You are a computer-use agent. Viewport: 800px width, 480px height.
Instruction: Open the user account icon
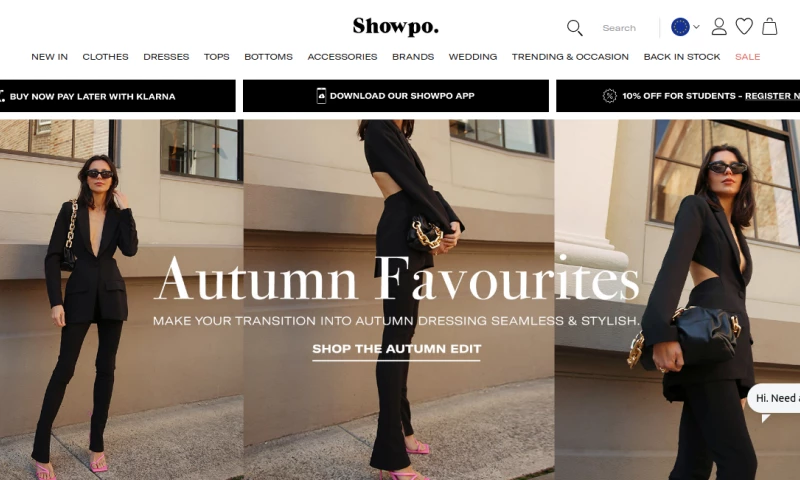click(x=719, y=27)
